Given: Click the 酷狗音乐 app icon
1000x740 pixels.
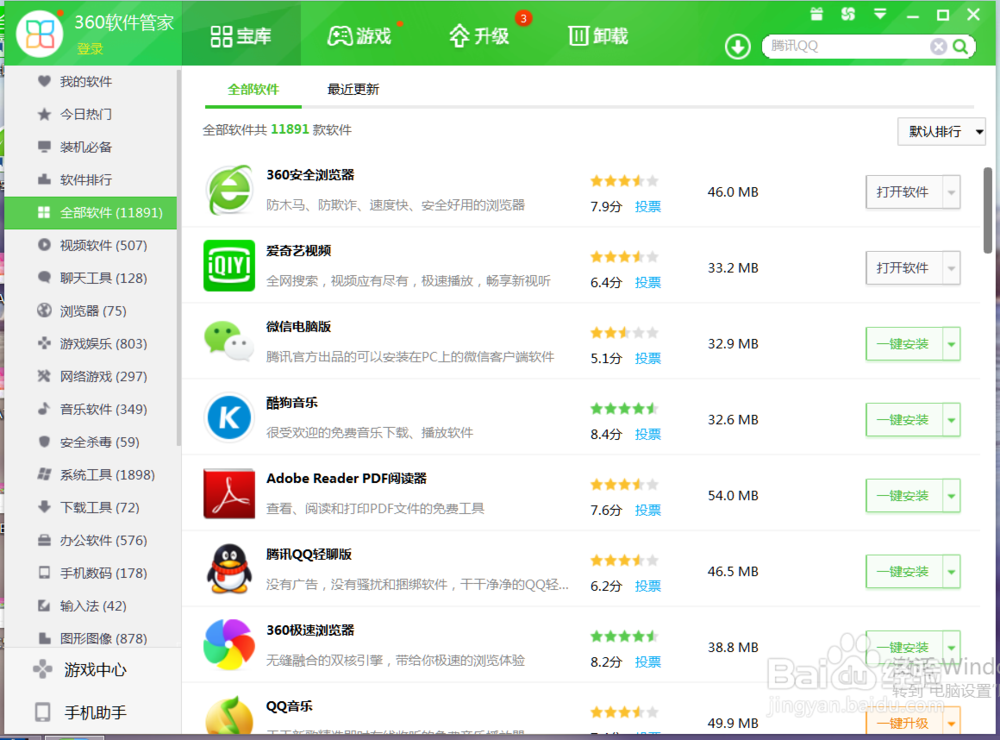Looking at the screenshot, I should coord(229,417).
